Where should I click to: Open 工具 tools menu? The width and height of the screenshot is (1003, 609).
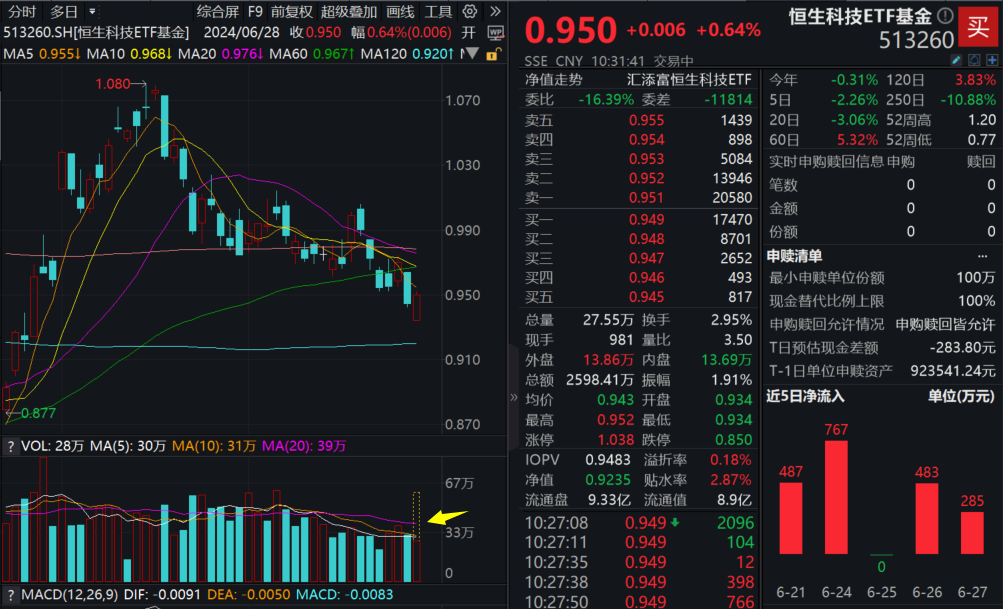(438, 12)
